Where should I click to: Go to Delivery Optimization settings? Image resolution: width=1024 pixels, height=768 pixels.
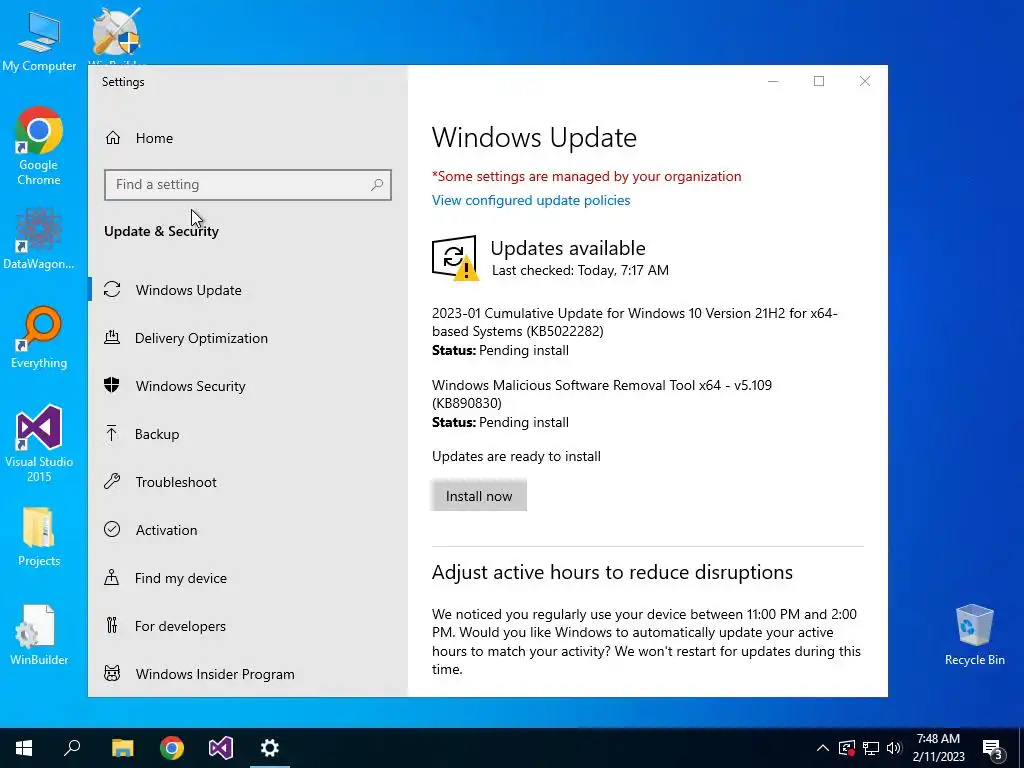[201, 338]
